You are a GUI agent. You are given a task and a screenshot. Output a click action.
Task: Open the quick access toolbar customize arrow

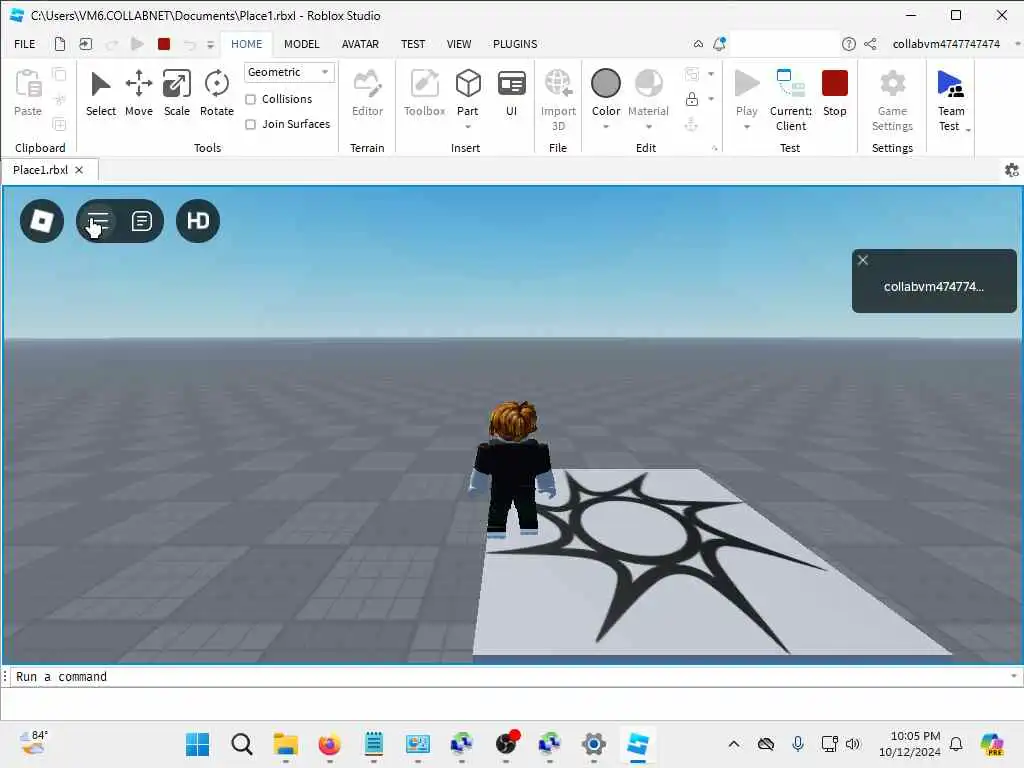click(210, 44)
